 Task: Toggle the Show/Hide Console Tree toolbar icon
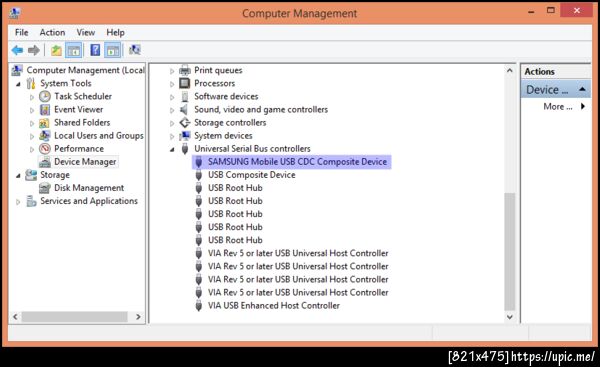pyautogui.click(x=74, y=50)
